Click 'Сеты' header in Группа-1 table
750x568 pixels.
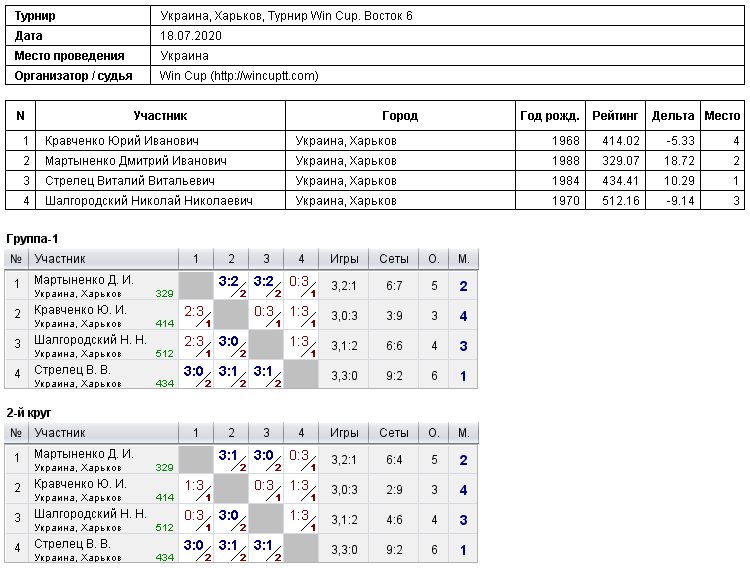coord(394,259)
